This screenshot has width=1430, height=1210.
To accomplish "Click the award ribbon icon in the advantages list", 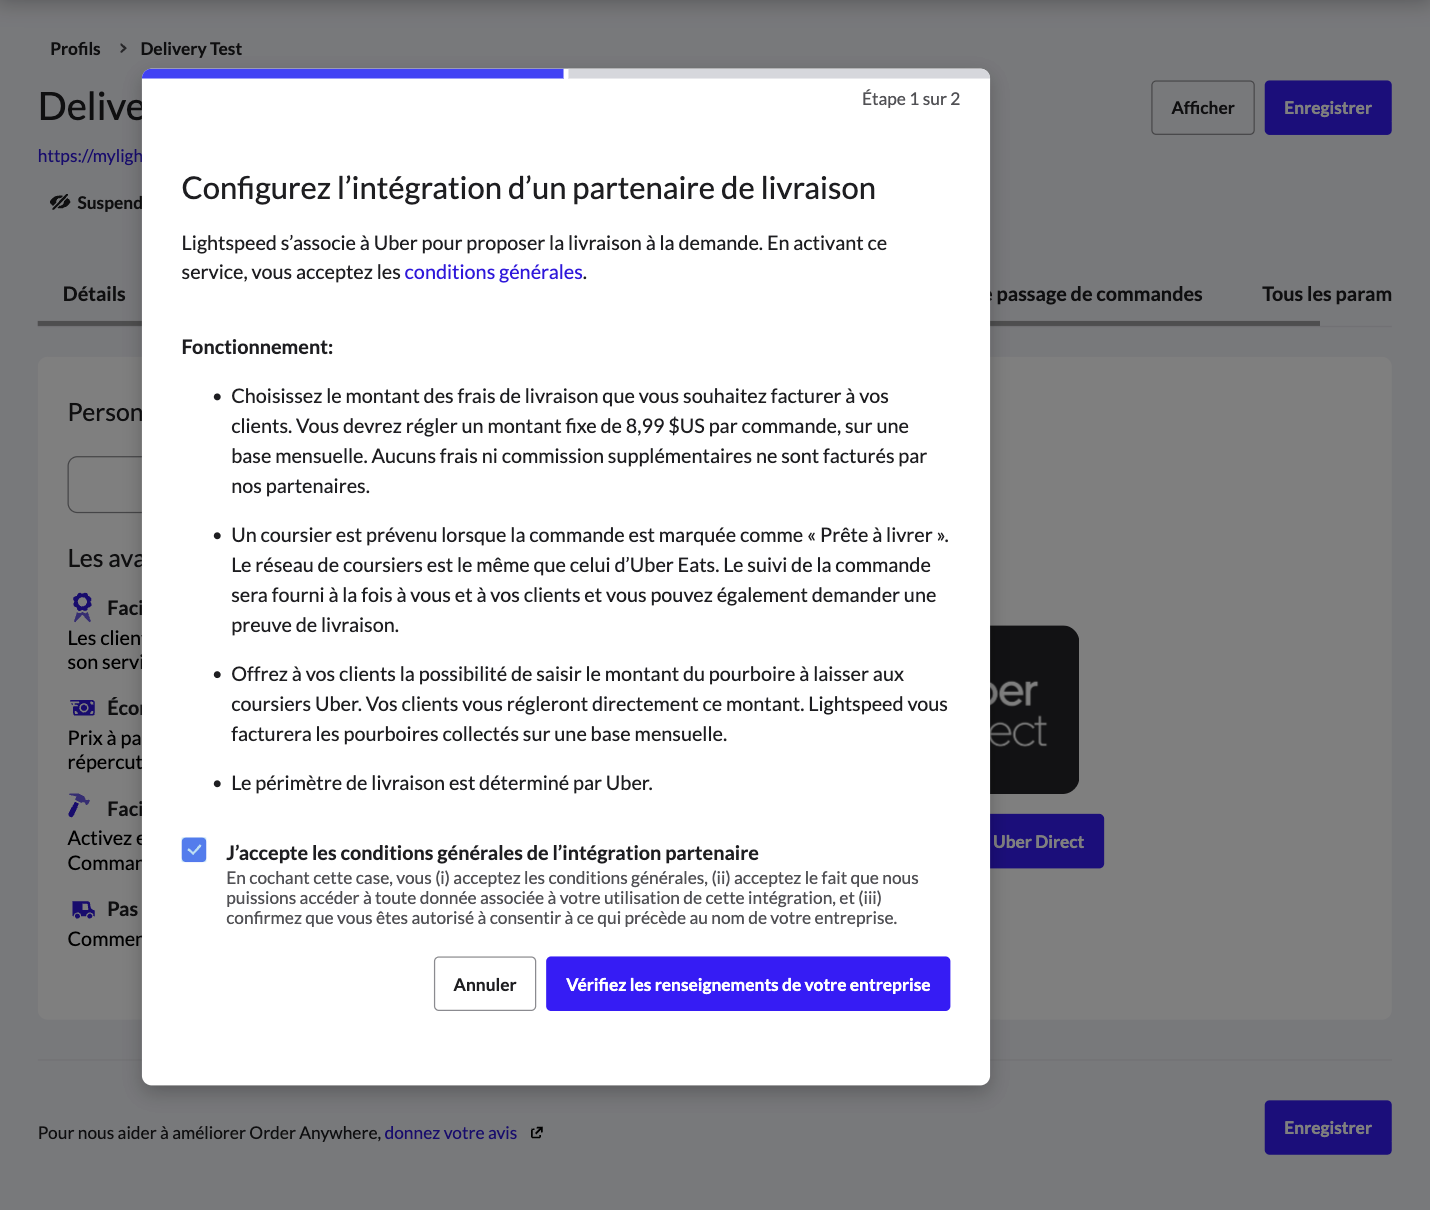I will click(x=82, y=607).
